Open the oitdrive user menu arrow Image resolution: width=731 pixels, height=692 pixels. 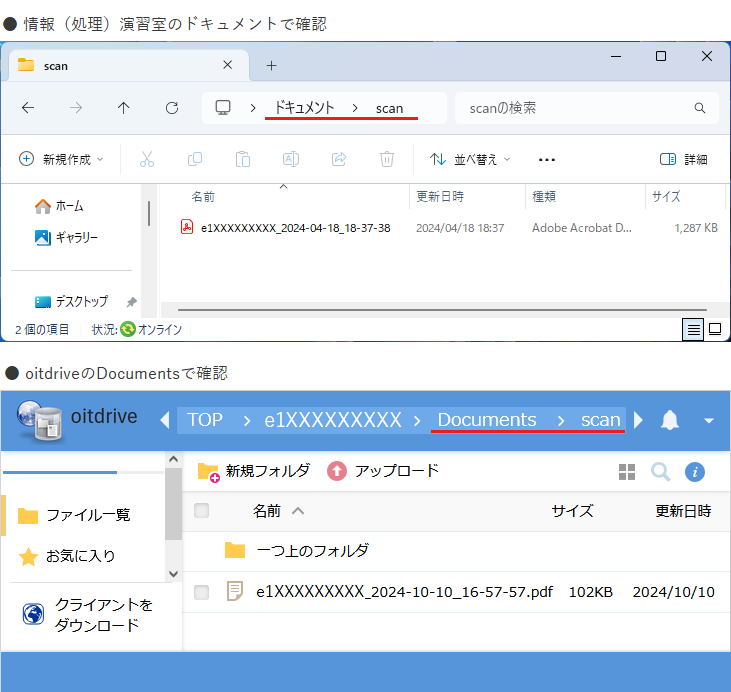709,421
